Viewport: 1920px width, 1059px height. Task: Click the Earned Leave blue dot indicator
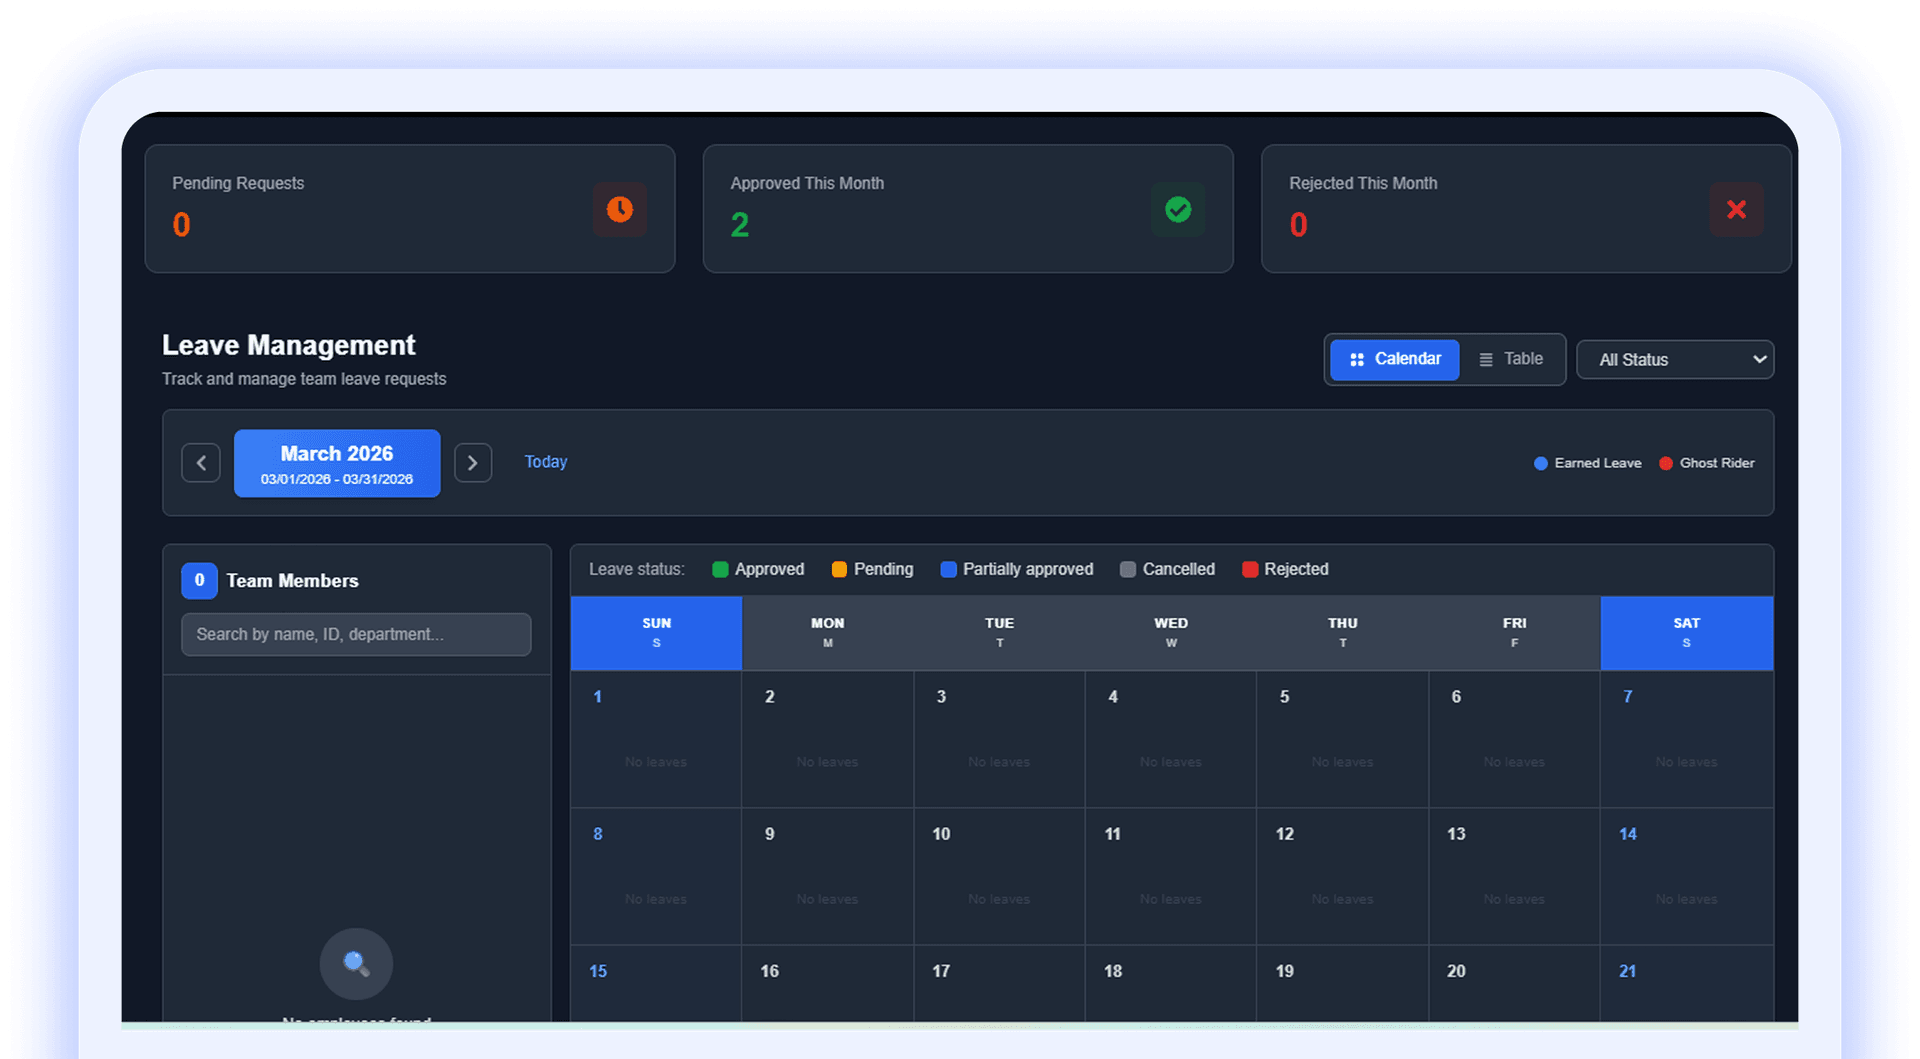[x=1540, y=463]
